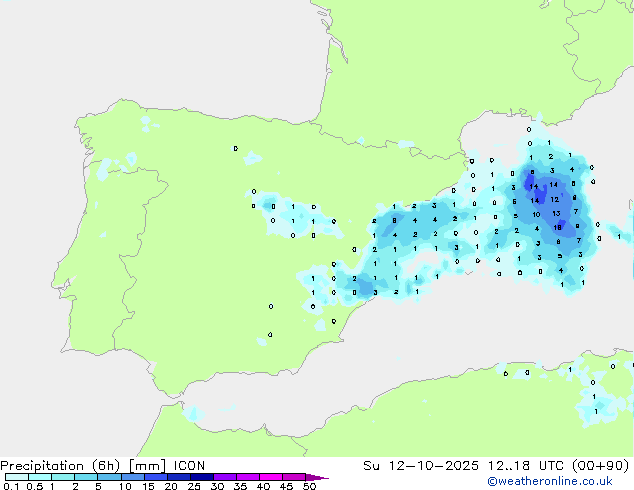Click the legend label 15
634x490 pixels.
click(148, 486)
